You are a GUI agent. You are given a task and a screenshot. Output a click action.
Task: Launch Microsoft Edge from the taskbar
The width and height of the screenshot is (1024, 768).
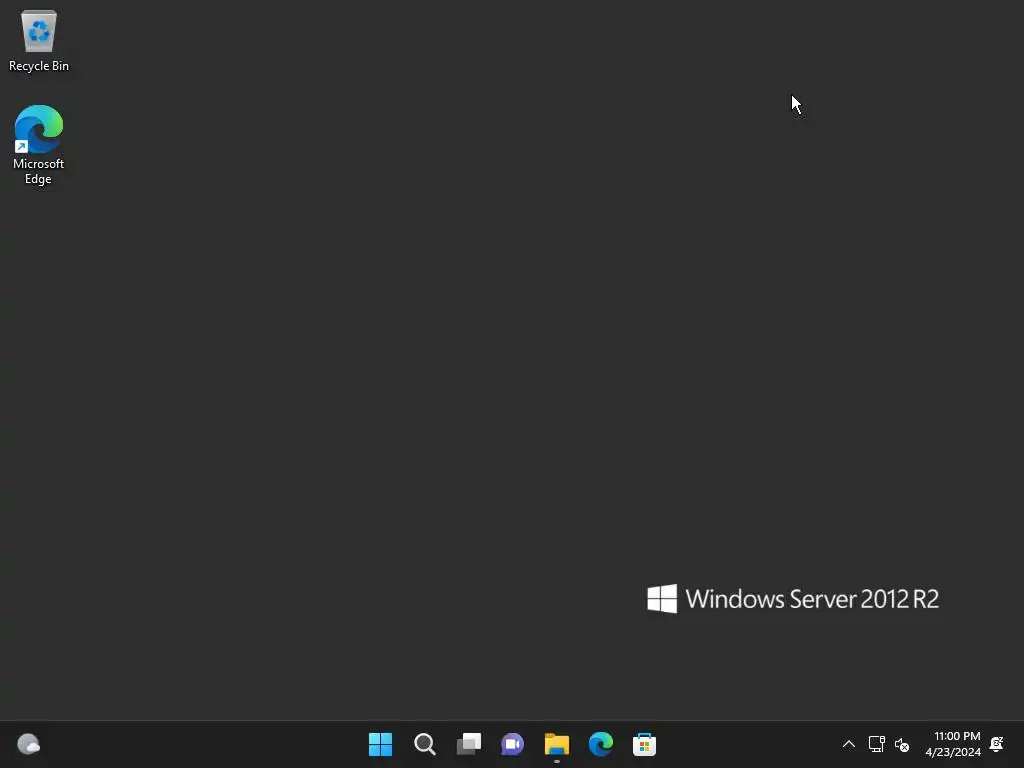coord(601,744)
